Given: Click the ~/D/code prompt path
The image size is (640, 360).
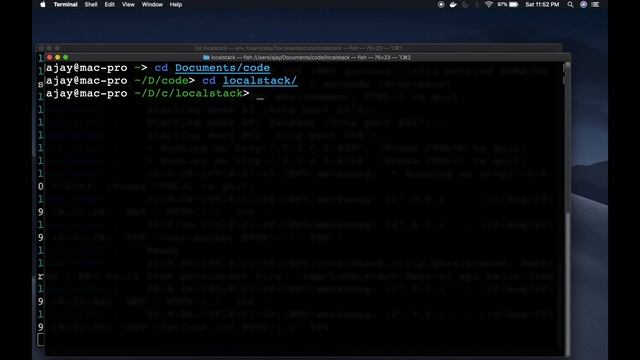Looking at the screenshot, I should [x=161, y=81].
